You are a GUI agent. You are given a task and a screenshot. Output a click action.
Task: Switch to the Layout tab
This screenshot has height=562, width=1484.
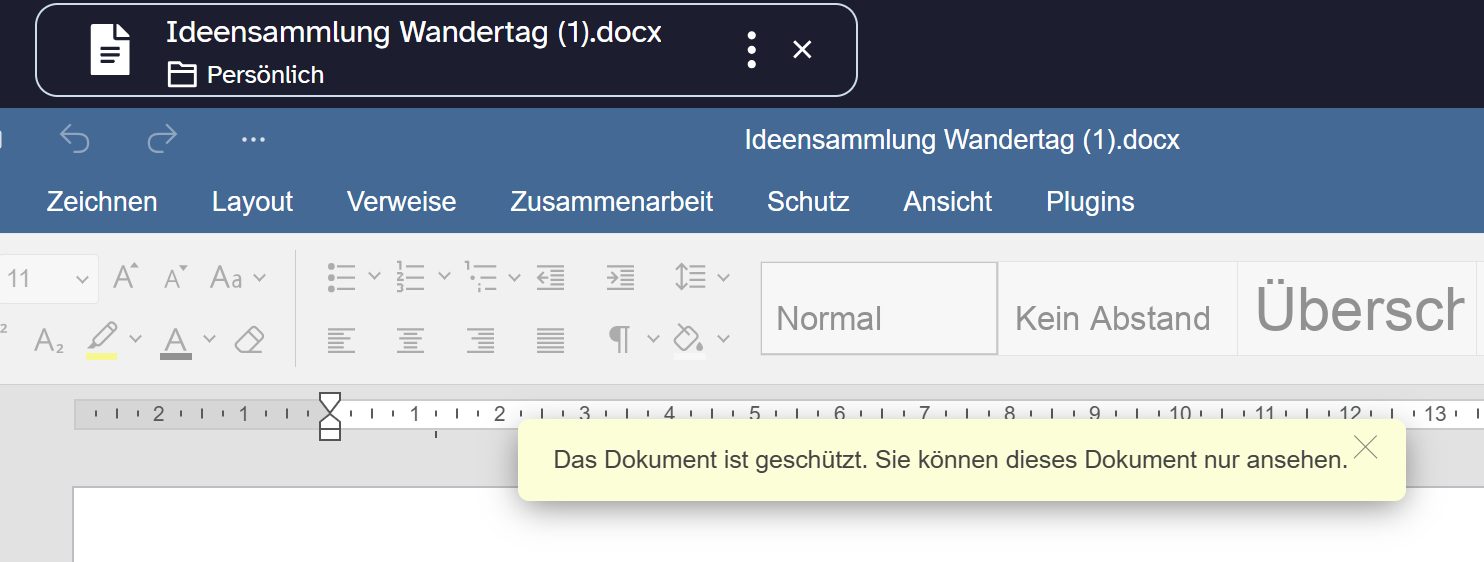point(252,201)
